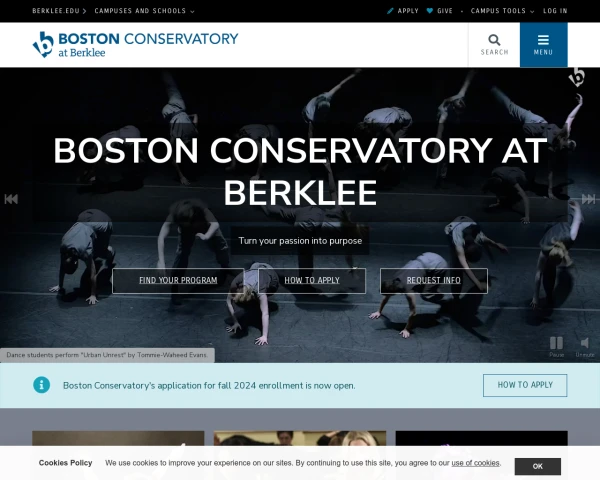Click the hero How to Apply button
Screen dimensions: 600x480
312,281
